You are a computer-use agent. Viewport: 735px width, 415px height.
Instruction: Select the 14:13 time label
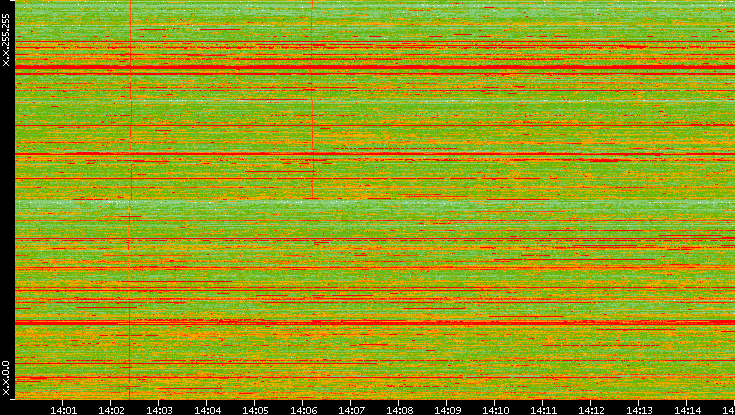click(x=639, y=411)
